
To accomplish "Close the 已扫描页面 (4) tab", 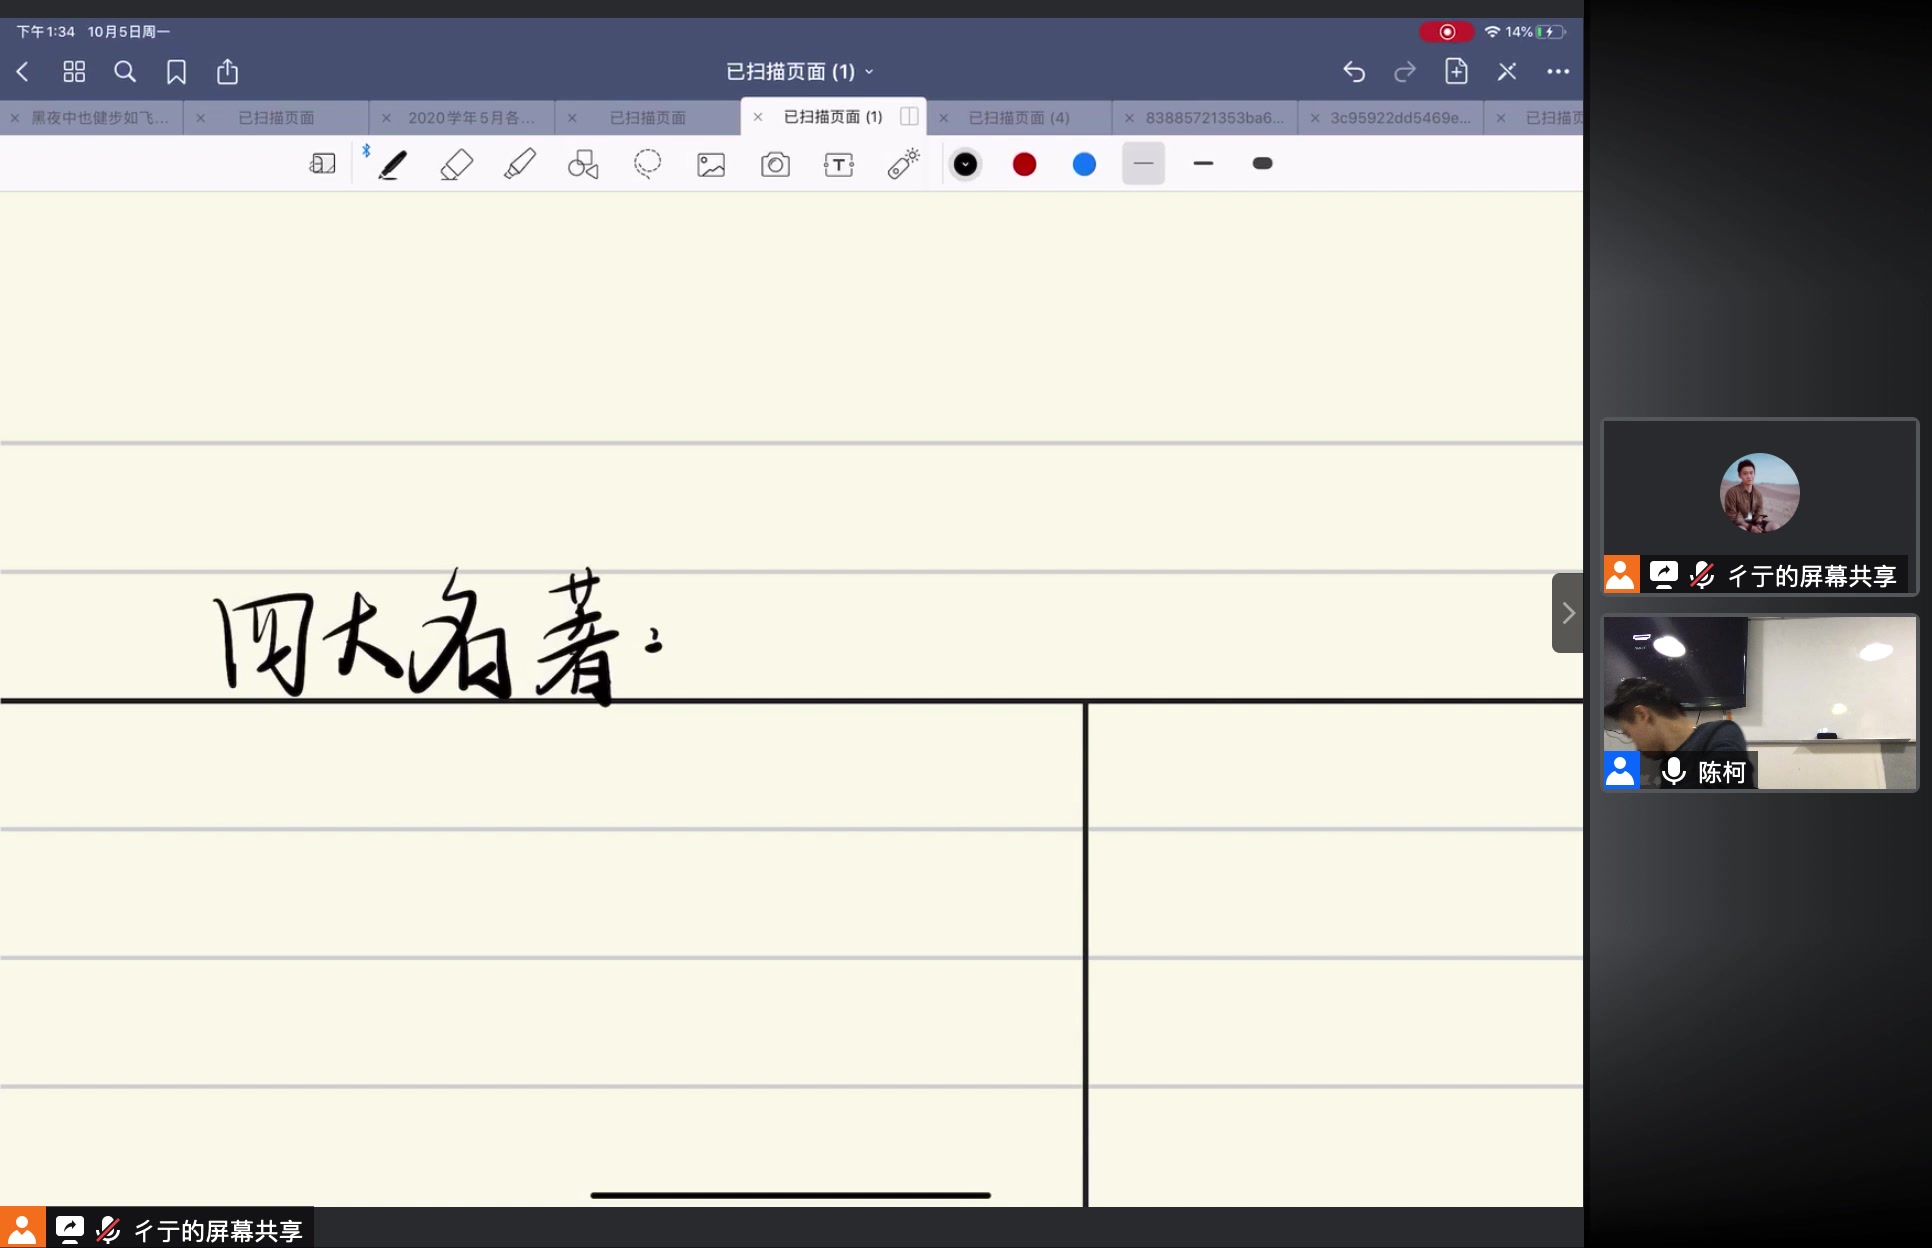I will click(943, 118).
